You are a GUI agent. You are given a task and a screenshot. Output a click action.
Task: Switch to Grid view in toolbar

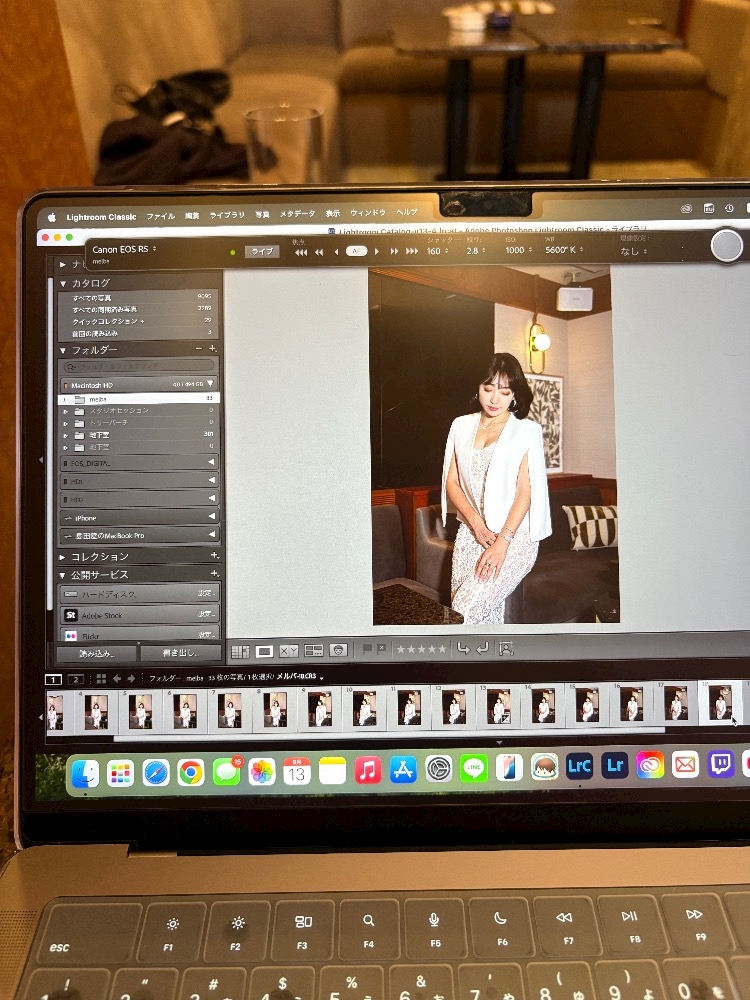[240, 651]
